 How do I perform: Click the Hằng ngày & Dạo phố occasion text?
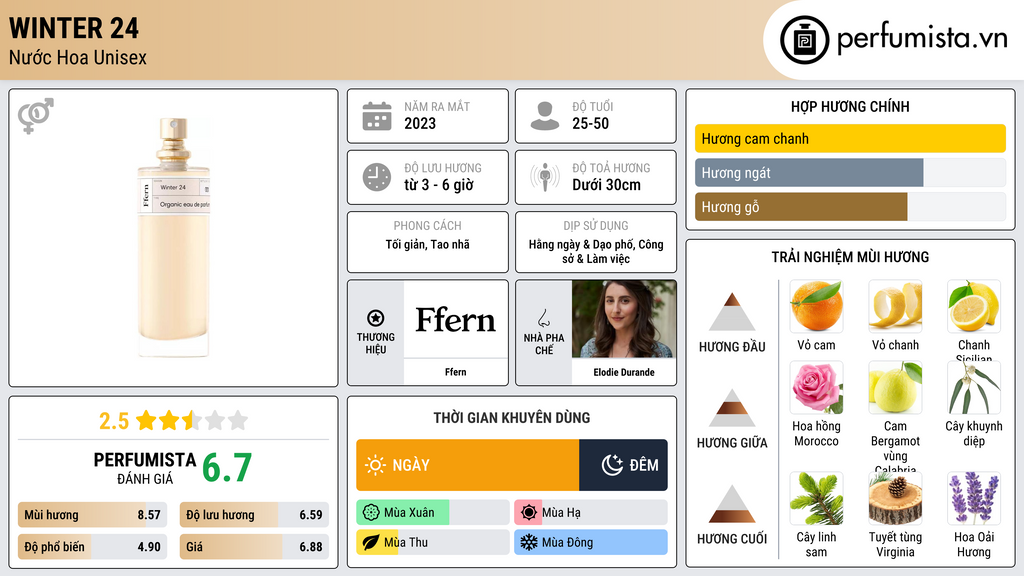[x=596, y=251]
